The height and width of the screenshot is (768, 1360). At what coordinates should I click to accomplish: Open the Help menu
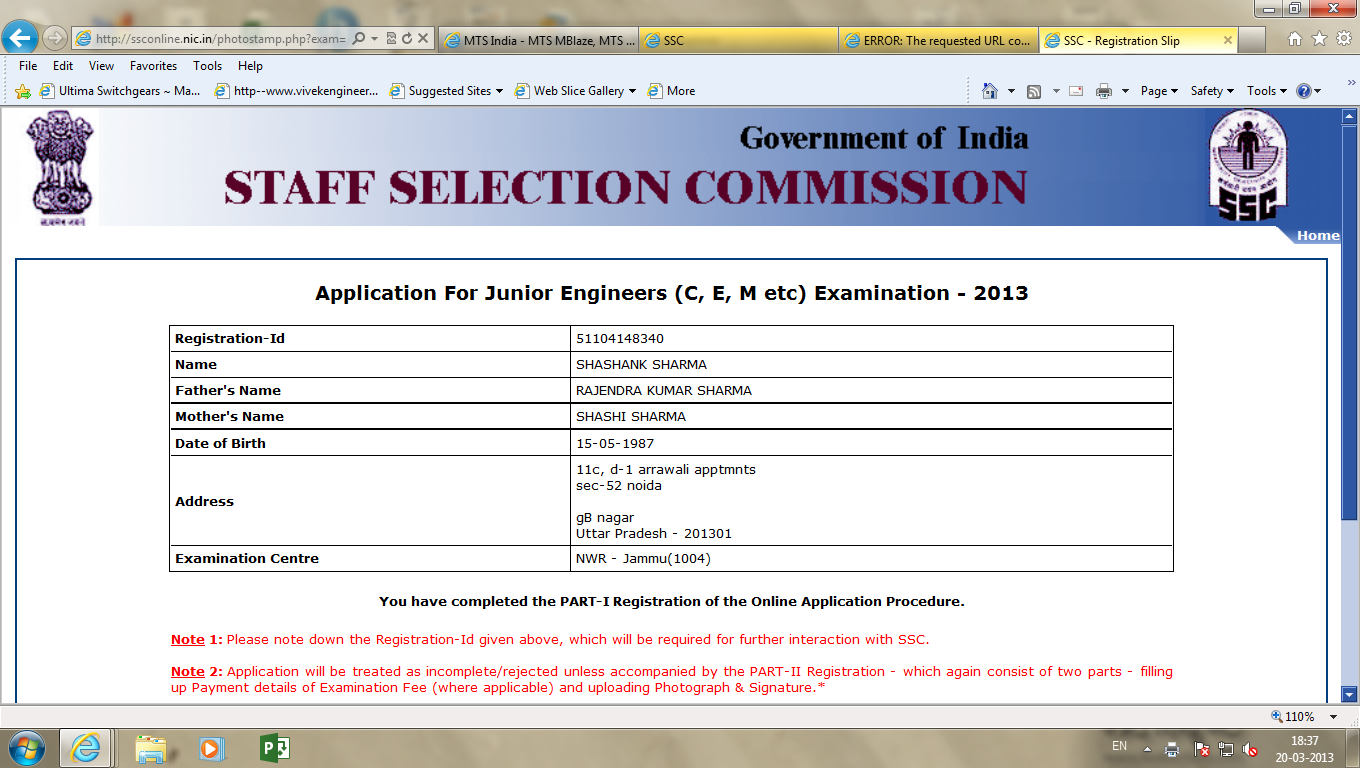(x=250, y=66)
